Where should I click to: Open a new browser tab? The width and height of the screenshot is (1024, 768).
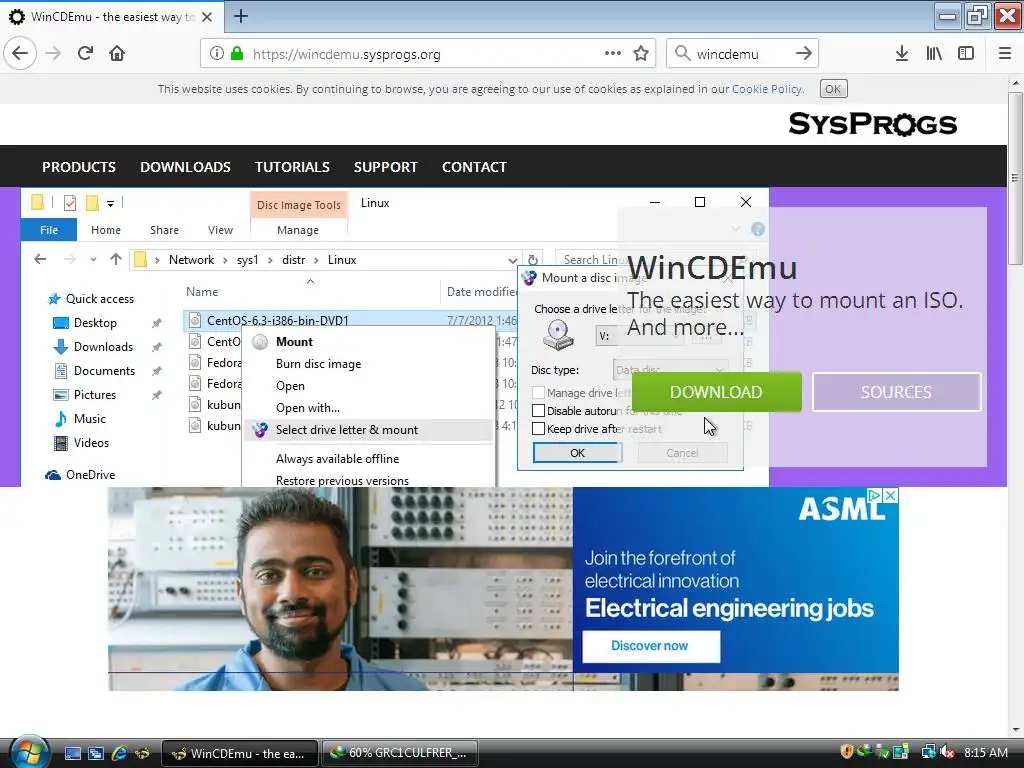[x=240, y=16]
